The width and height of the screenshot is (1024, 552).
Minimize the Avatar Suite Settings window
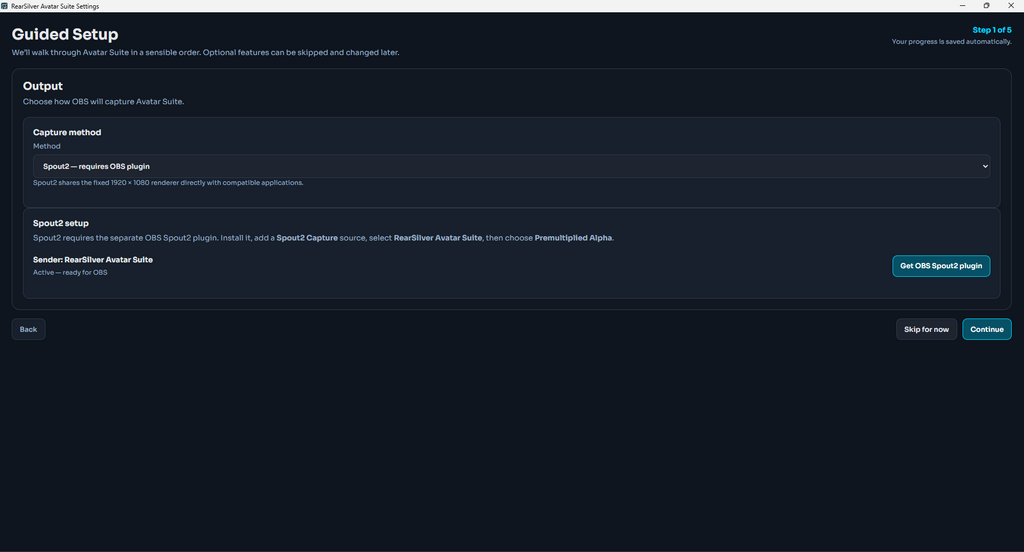(x=962, y=6)
